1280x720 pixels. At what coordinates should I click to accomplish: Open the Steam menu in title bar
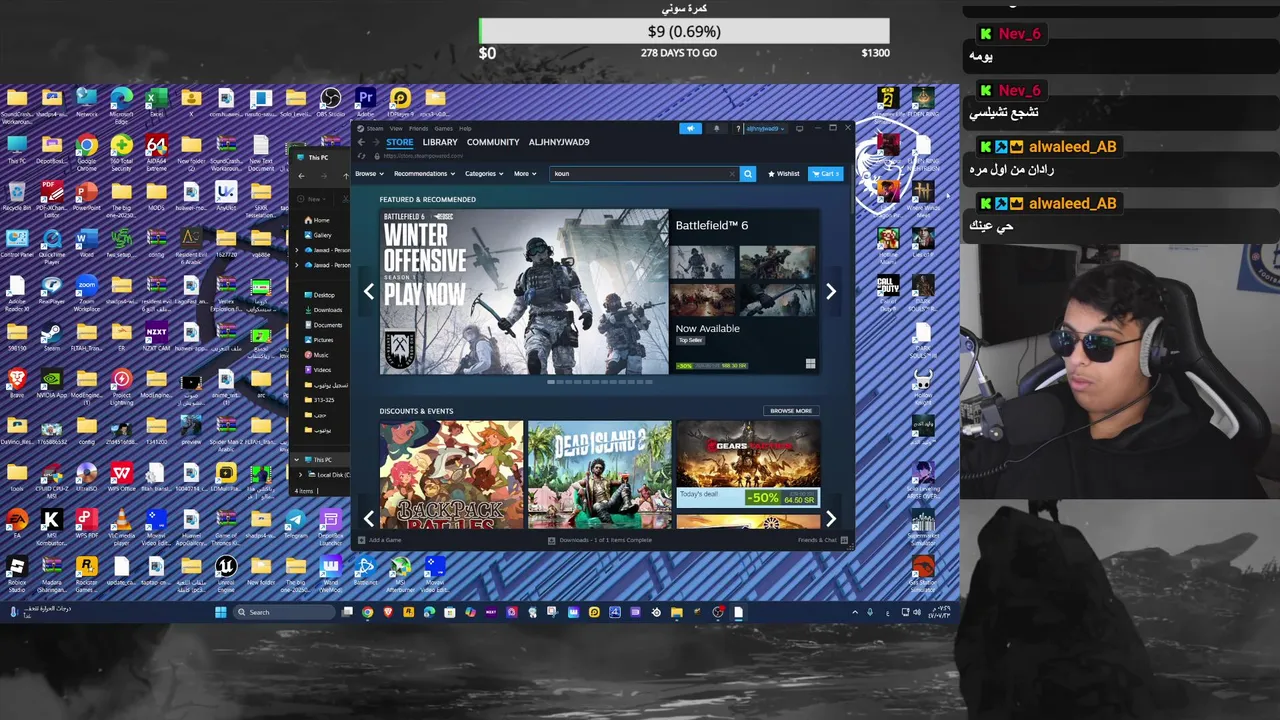click(375, 128)
